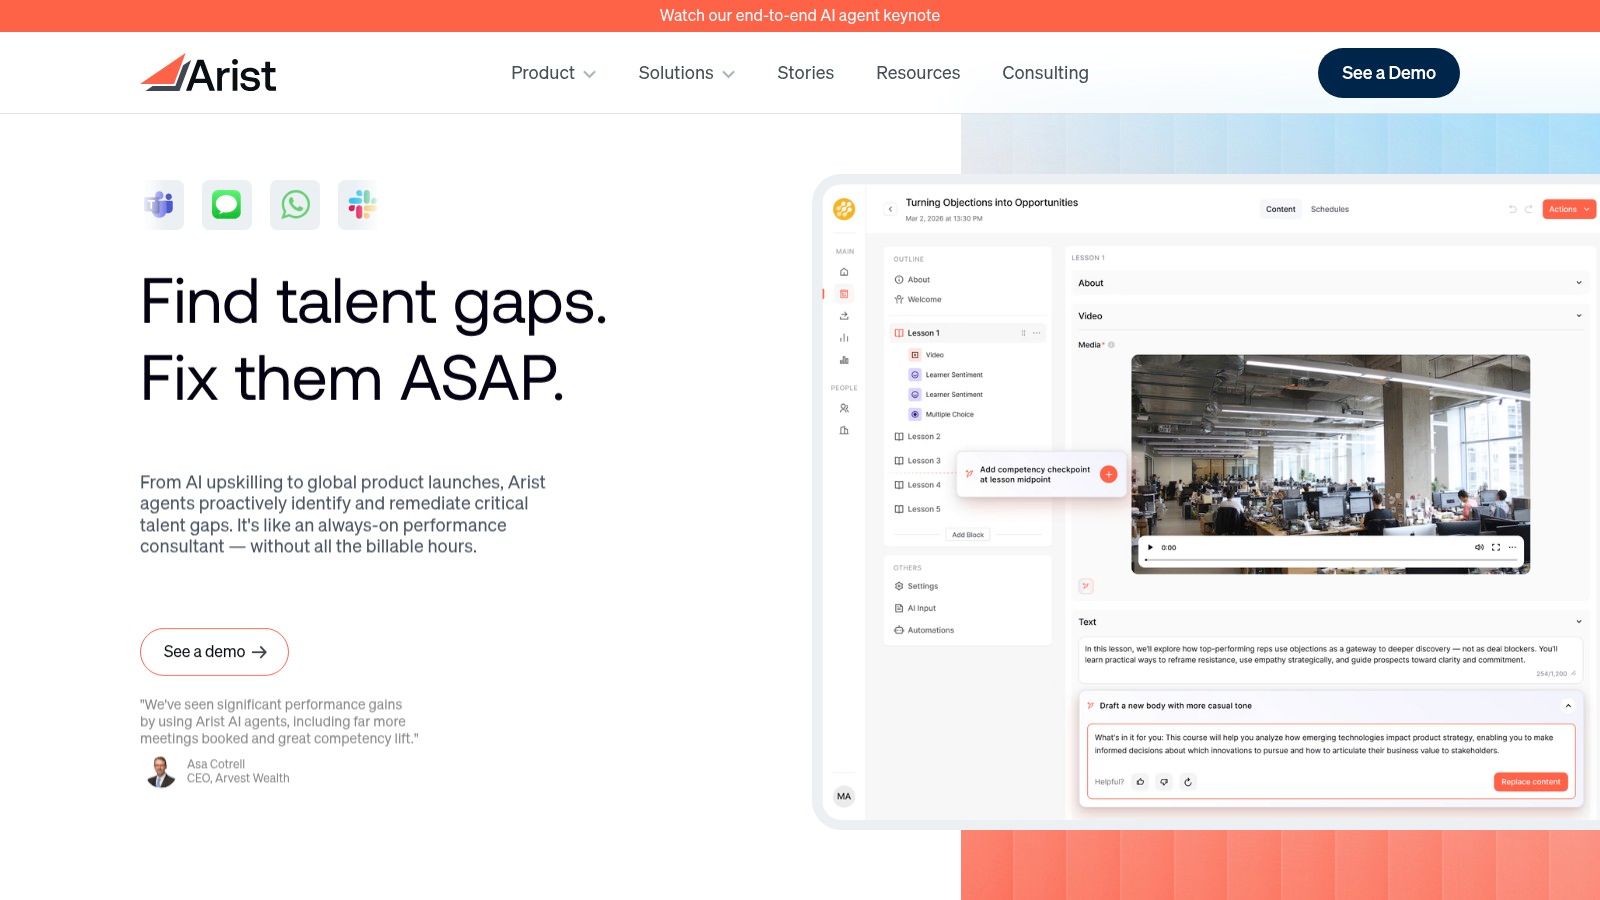Open the Consulting nav link
The height and width of the screenshot is (900, 1600).
[1045, 73]
